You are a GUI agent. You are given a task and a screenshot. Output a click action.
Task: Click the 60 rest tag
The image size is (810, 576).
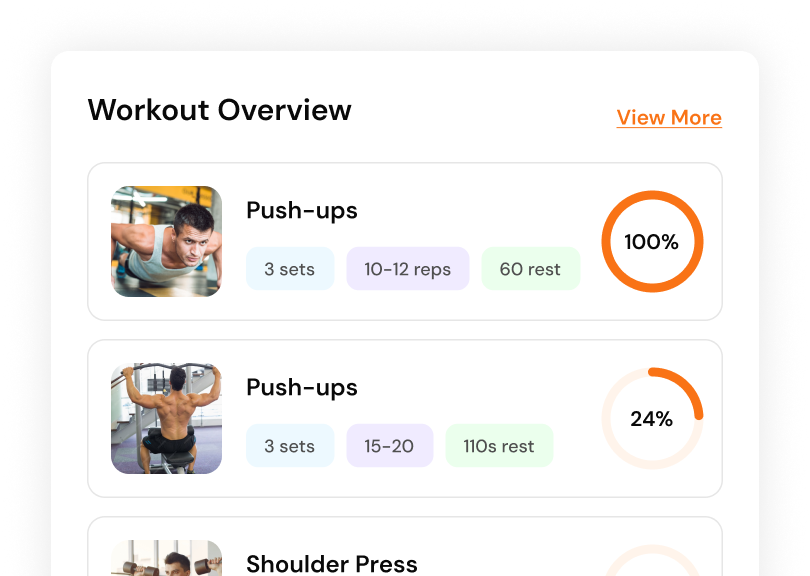coord(530,269)
